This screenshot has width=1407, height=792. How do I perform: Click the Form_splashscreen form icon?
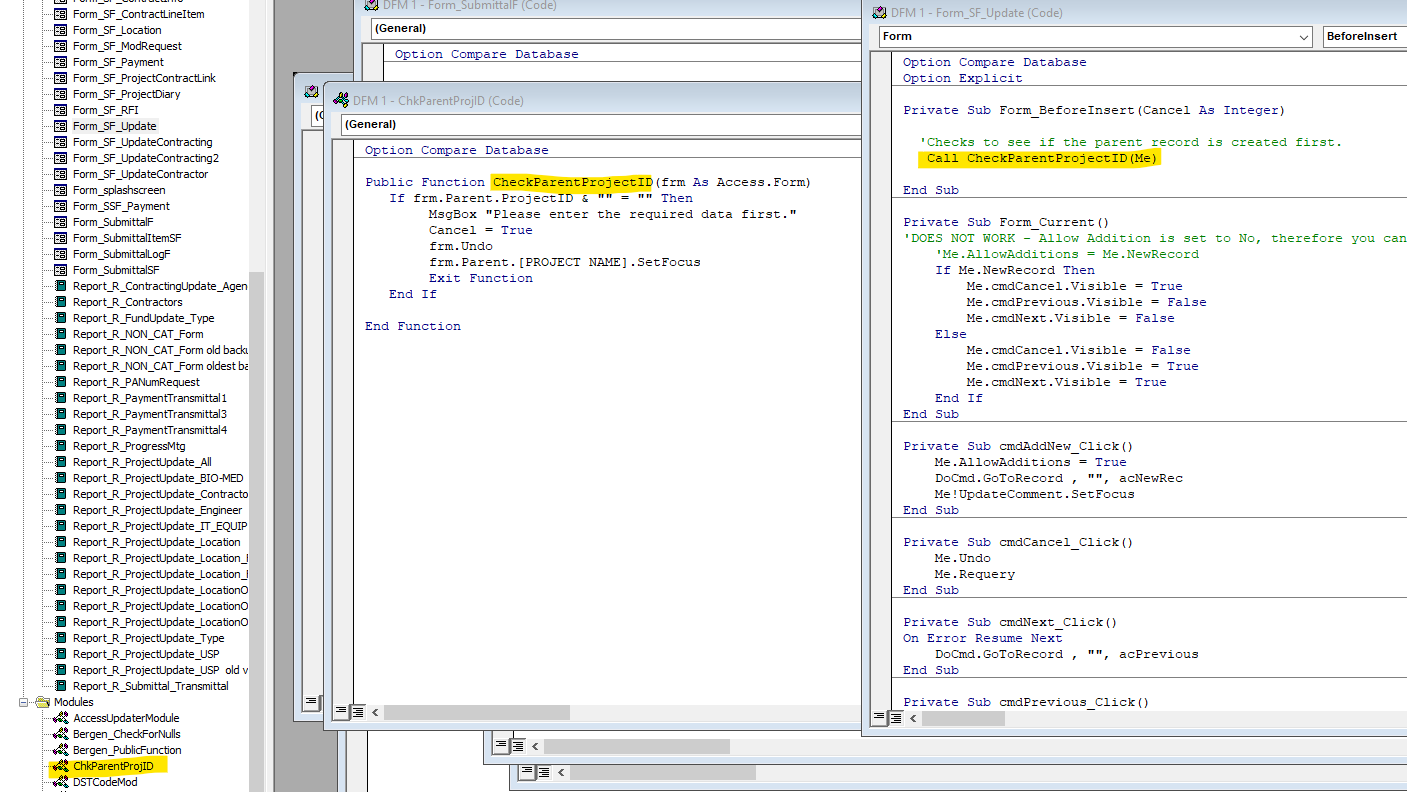tap(60, 190)
